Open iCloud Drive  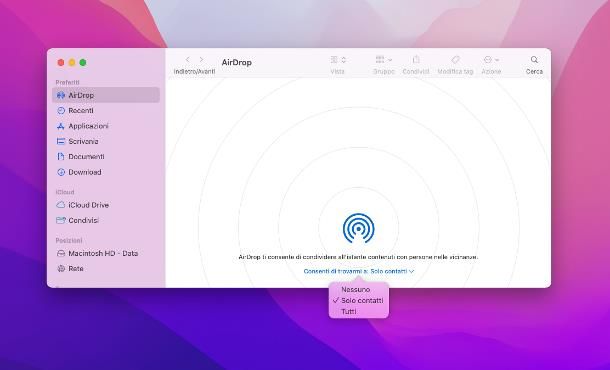click(105, 205)
